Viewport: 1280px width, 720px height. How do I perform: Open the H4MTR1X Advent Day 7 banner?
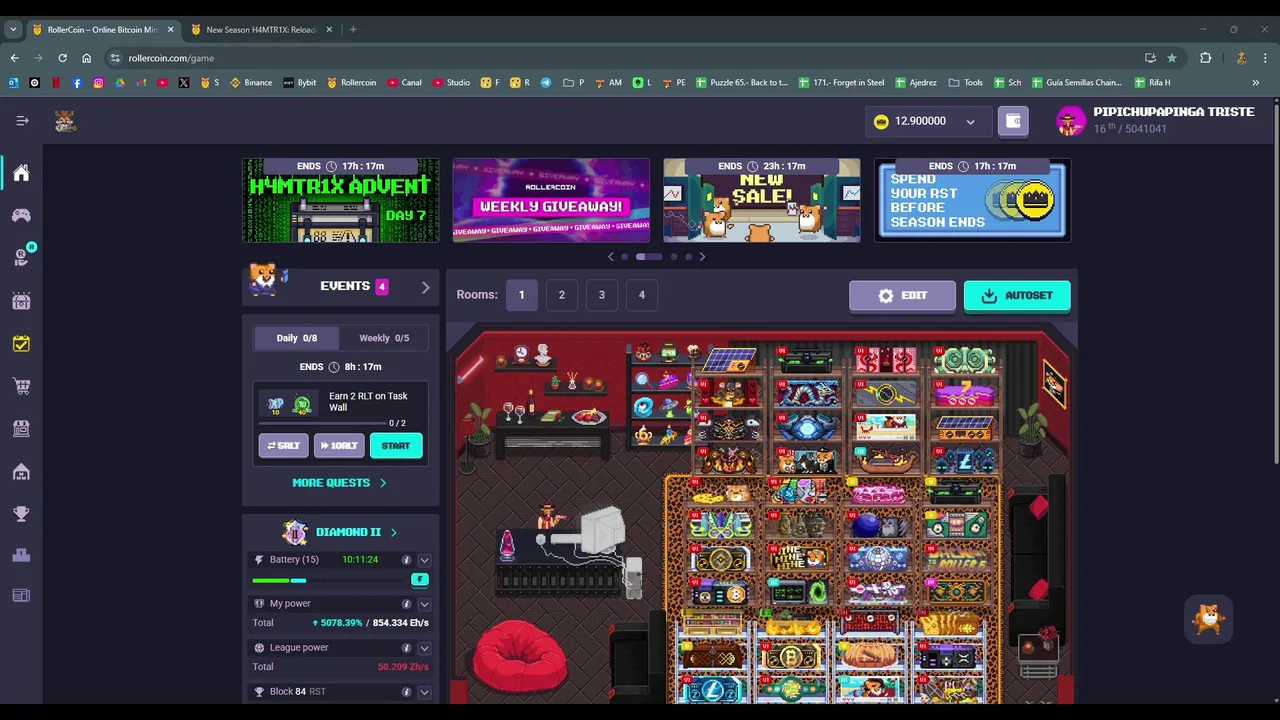tap(340, 201)
